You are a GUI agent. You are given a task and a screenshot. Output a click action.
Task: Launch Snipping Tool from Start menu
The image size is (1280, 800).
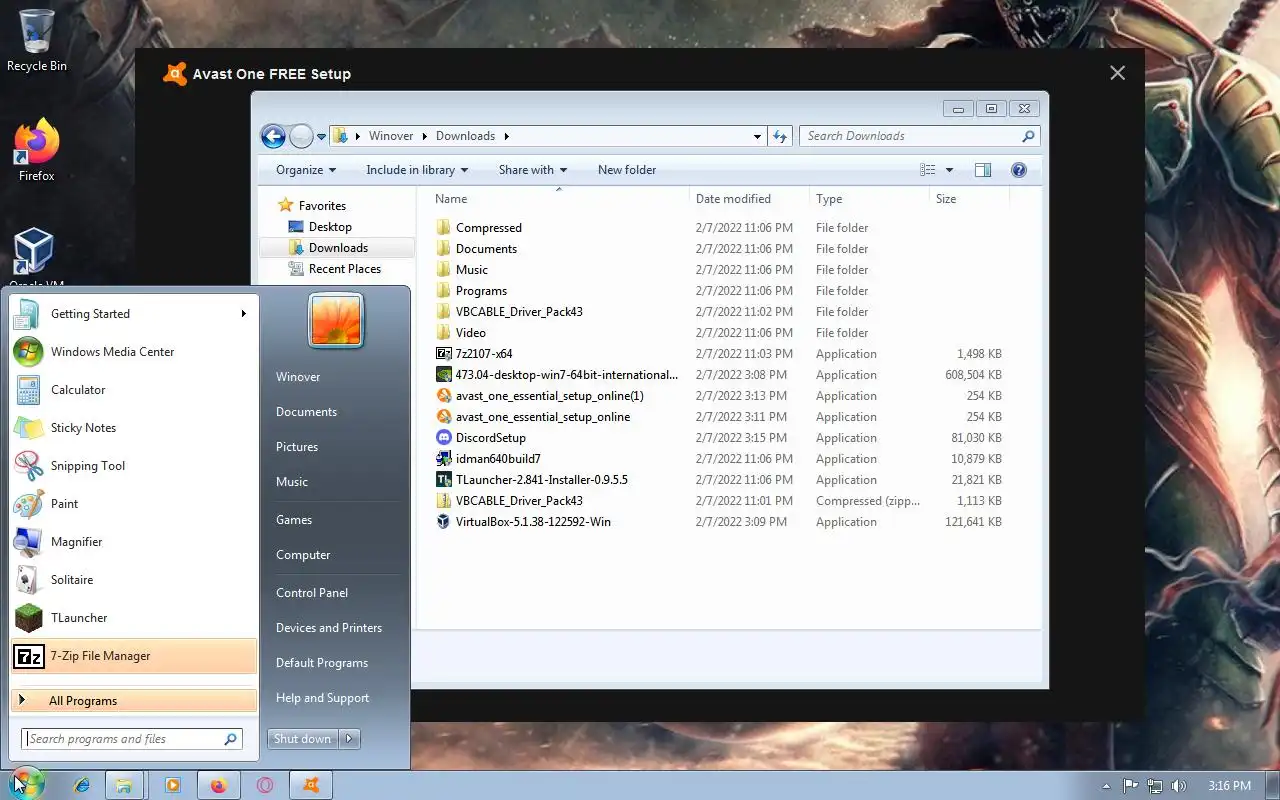click(x=133, y=466)
